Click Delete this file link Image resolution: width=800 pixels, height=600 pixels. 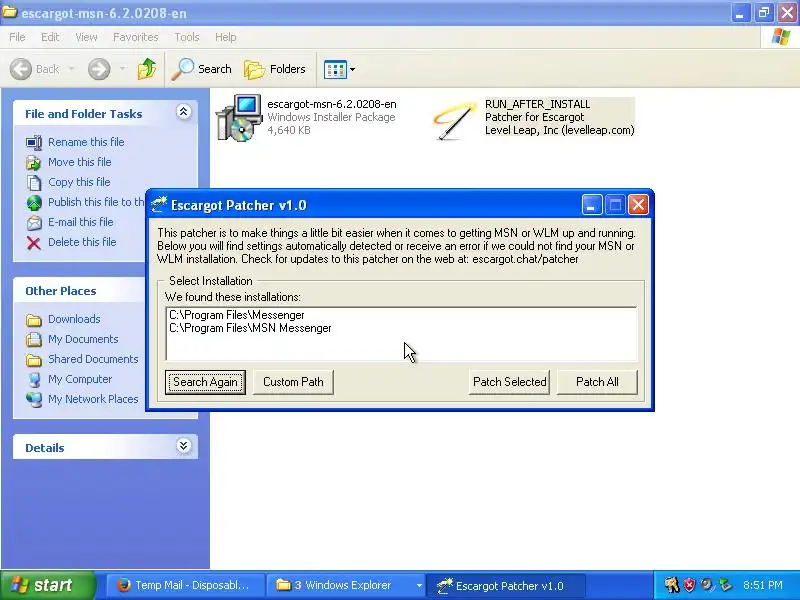82,242
